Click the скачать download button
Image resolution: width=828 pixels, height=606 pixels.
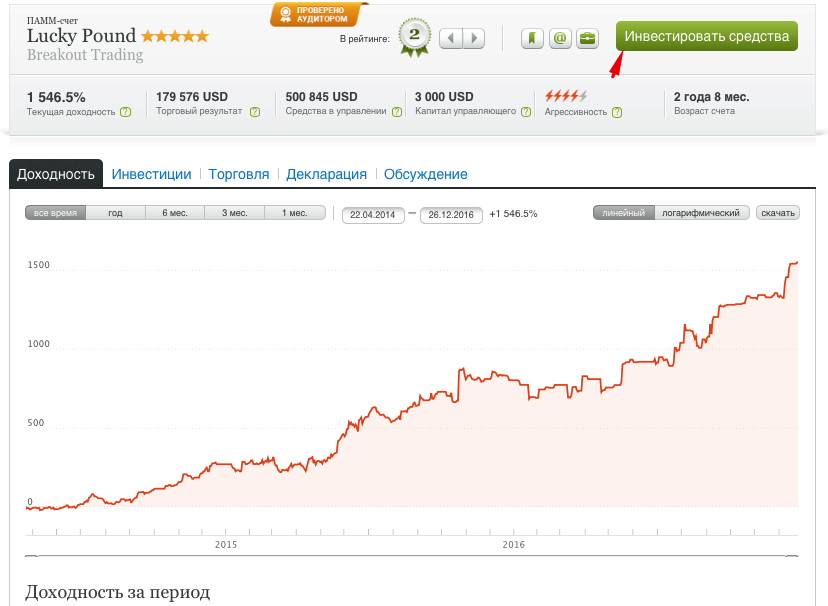coord(777,213)
